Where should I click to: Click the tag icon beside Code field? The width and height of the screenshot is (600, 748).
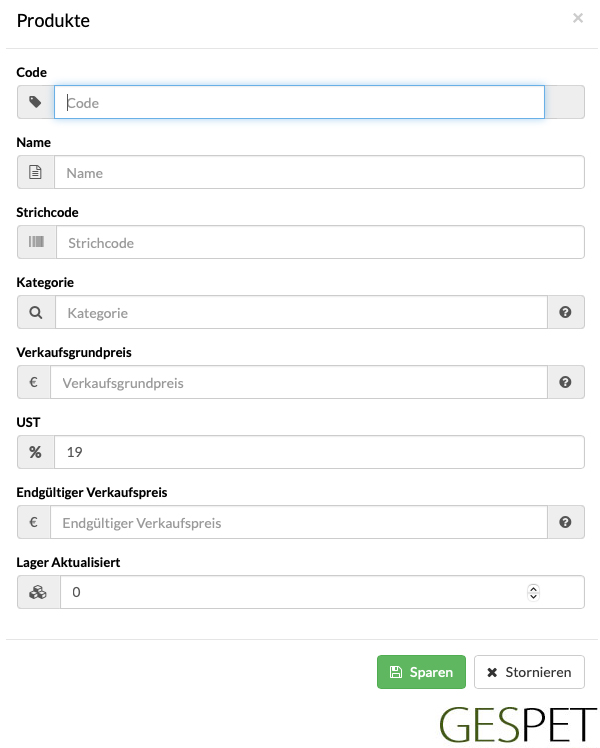35,102
